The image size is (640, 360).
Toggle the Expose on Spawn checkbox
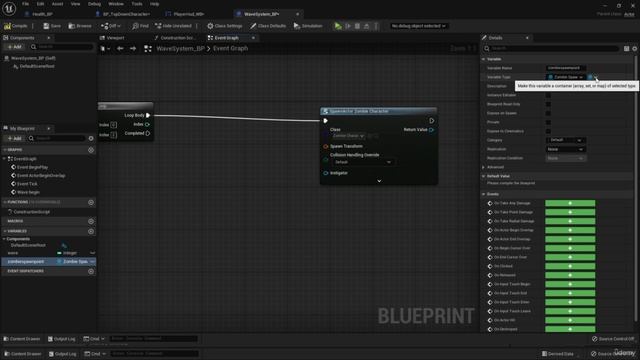548,113
